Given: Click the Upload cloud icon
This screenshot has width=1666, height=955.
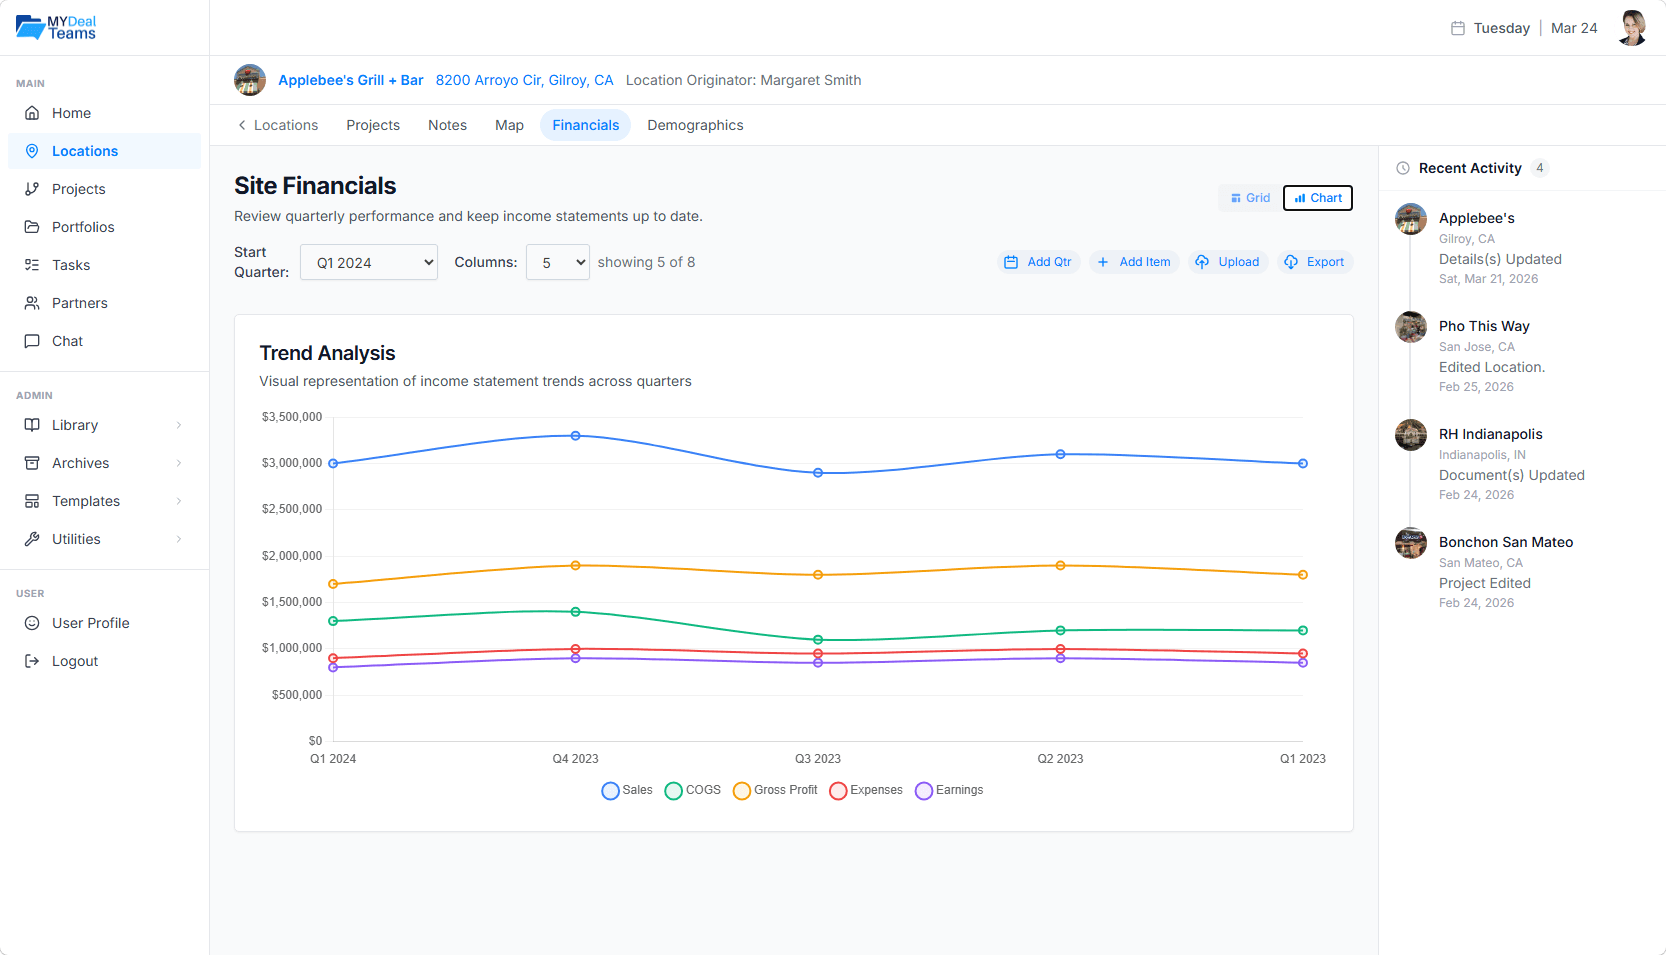Looking at the screenshot, I should (x=1202, y=262).
